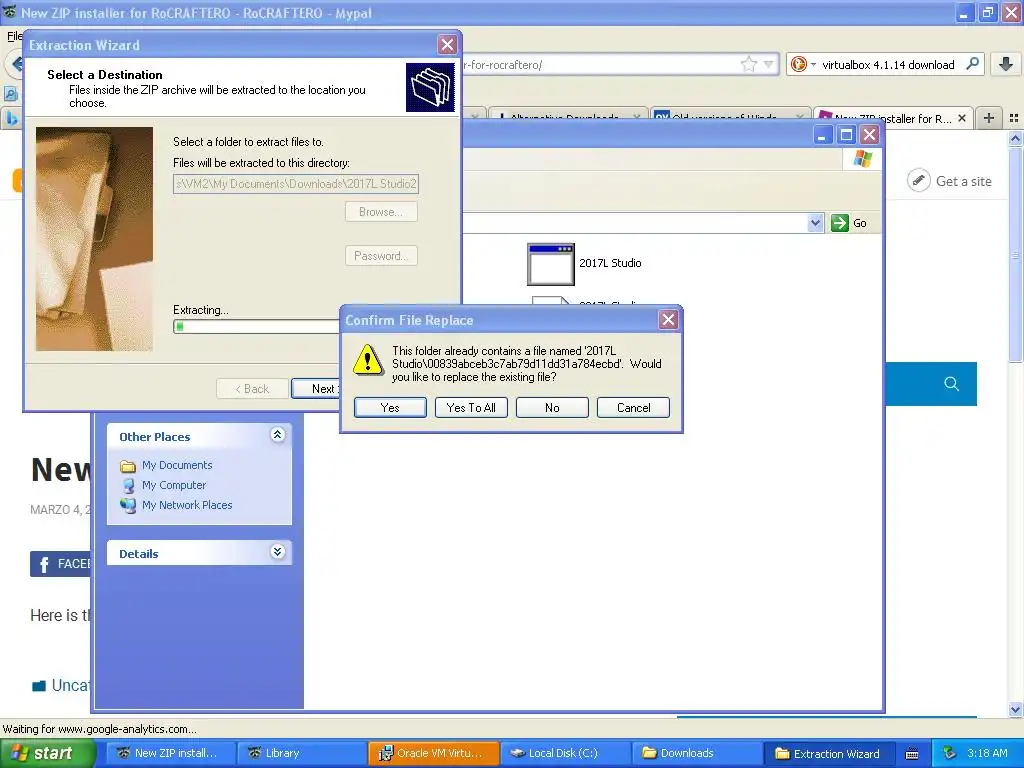Click the My Computer icon in Other Places
1024x768 pixels.
[x=128, y=485]
